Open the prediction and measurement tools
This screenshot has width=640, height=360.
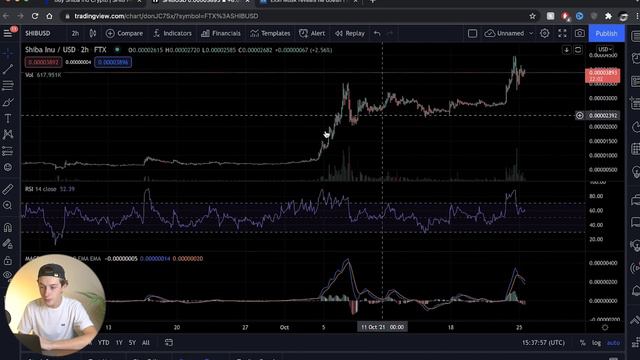pyautogui.click(x=8, y=151)
